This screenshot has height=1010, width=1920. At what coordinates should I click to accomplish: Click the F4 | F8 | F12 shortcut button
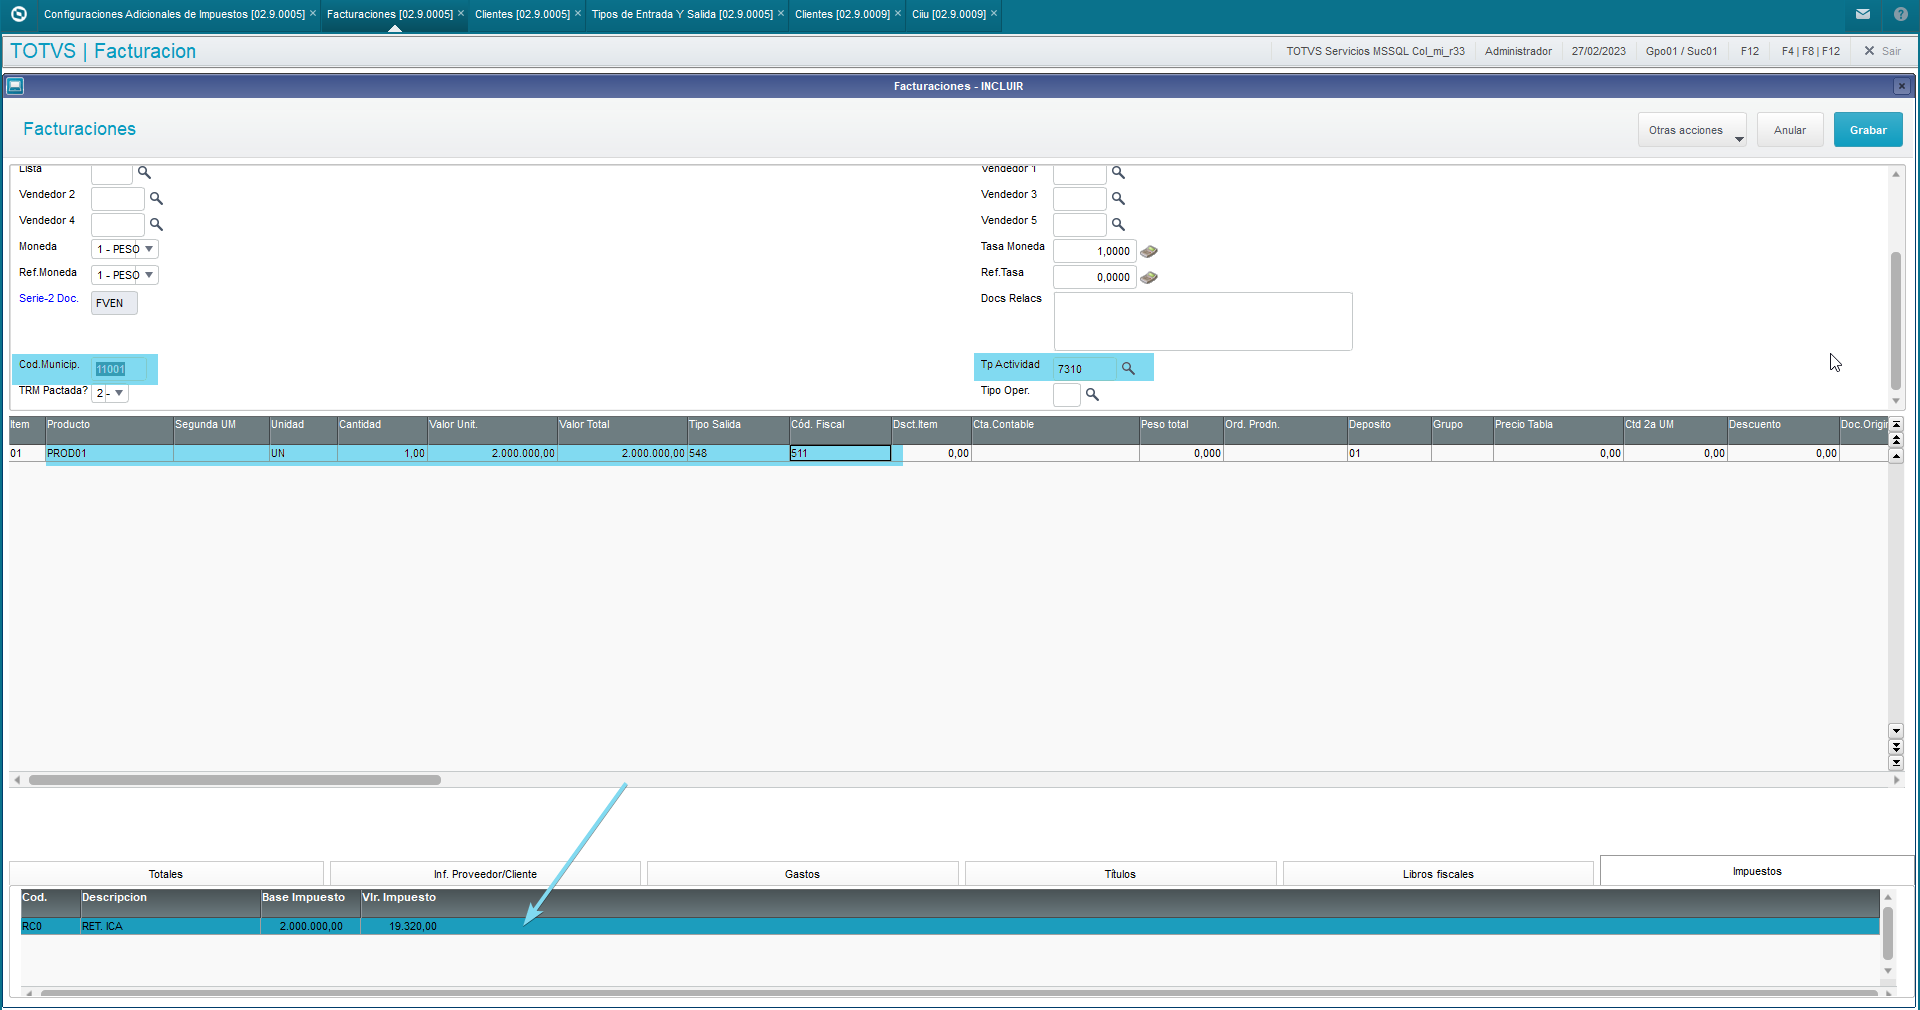(x=1810, y=51)
